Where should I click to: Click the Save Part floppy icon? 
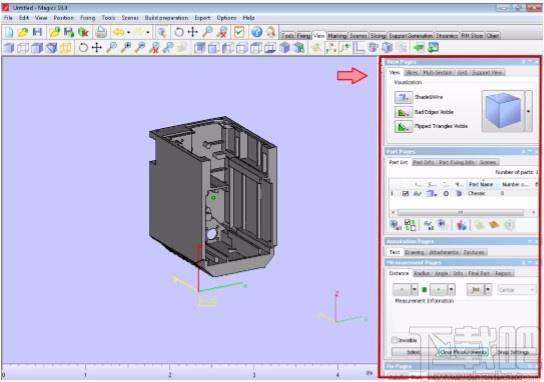click(x=69, y=32)
